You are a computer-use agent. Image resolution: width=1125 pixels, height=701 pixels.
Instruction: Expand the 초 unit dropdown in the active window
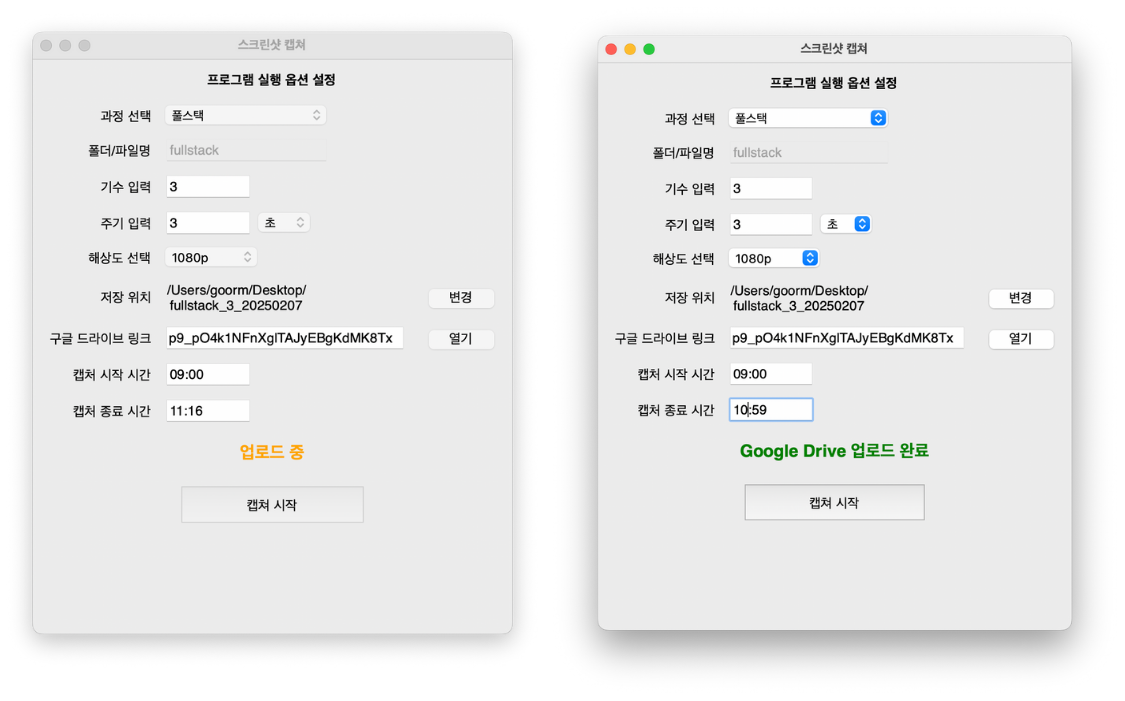point(845,224)
